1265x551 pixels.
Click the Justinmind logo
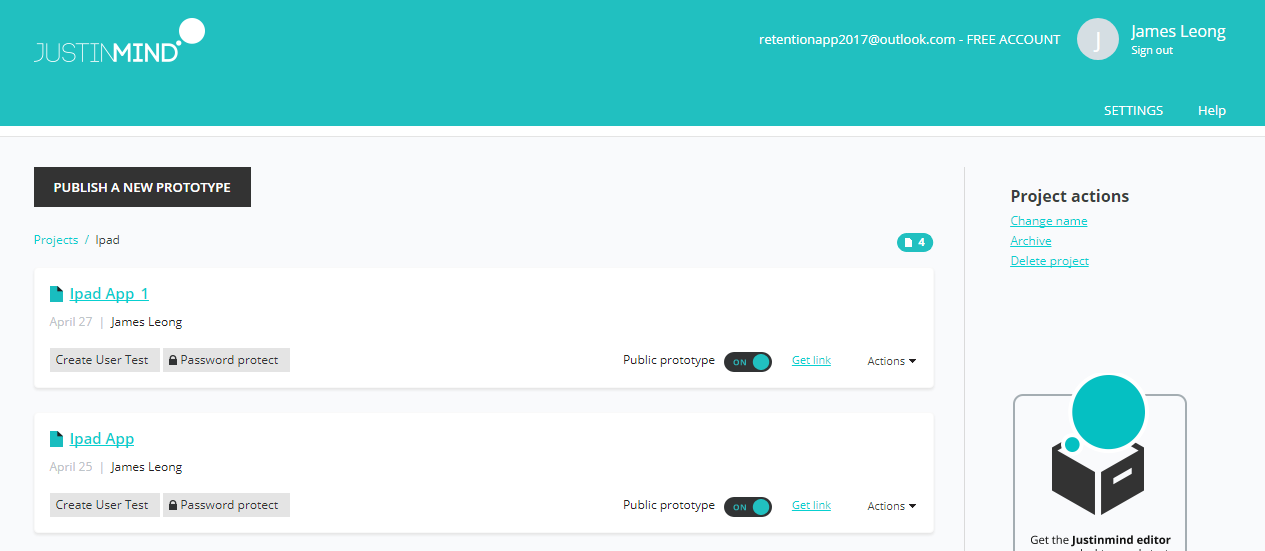[x=119, y=42]
